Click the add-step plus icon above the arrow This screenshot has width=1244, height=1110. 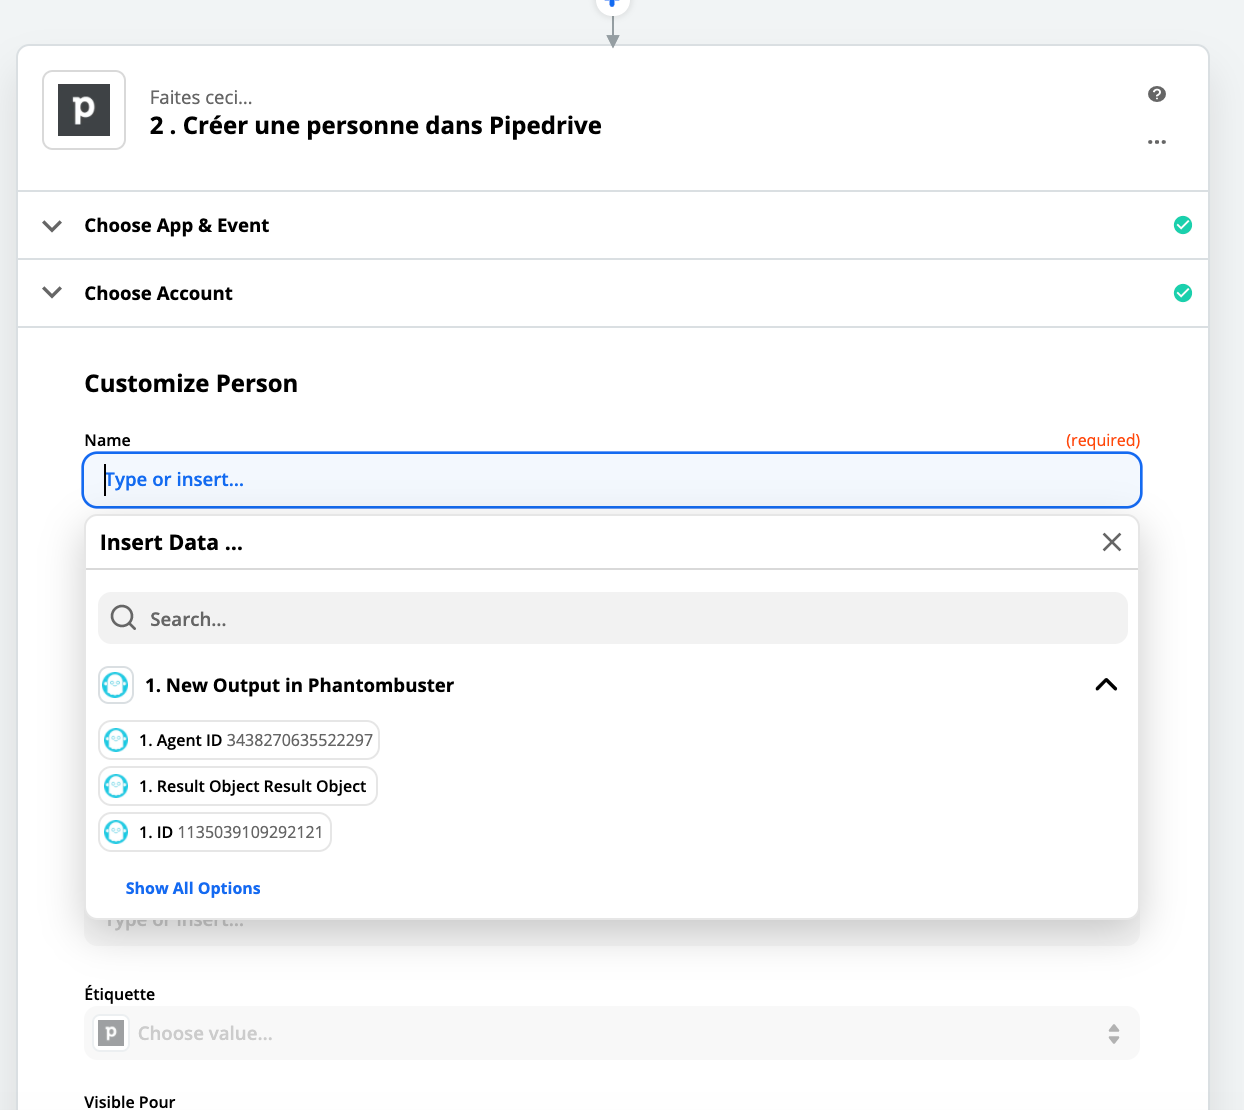click(613, 3)
